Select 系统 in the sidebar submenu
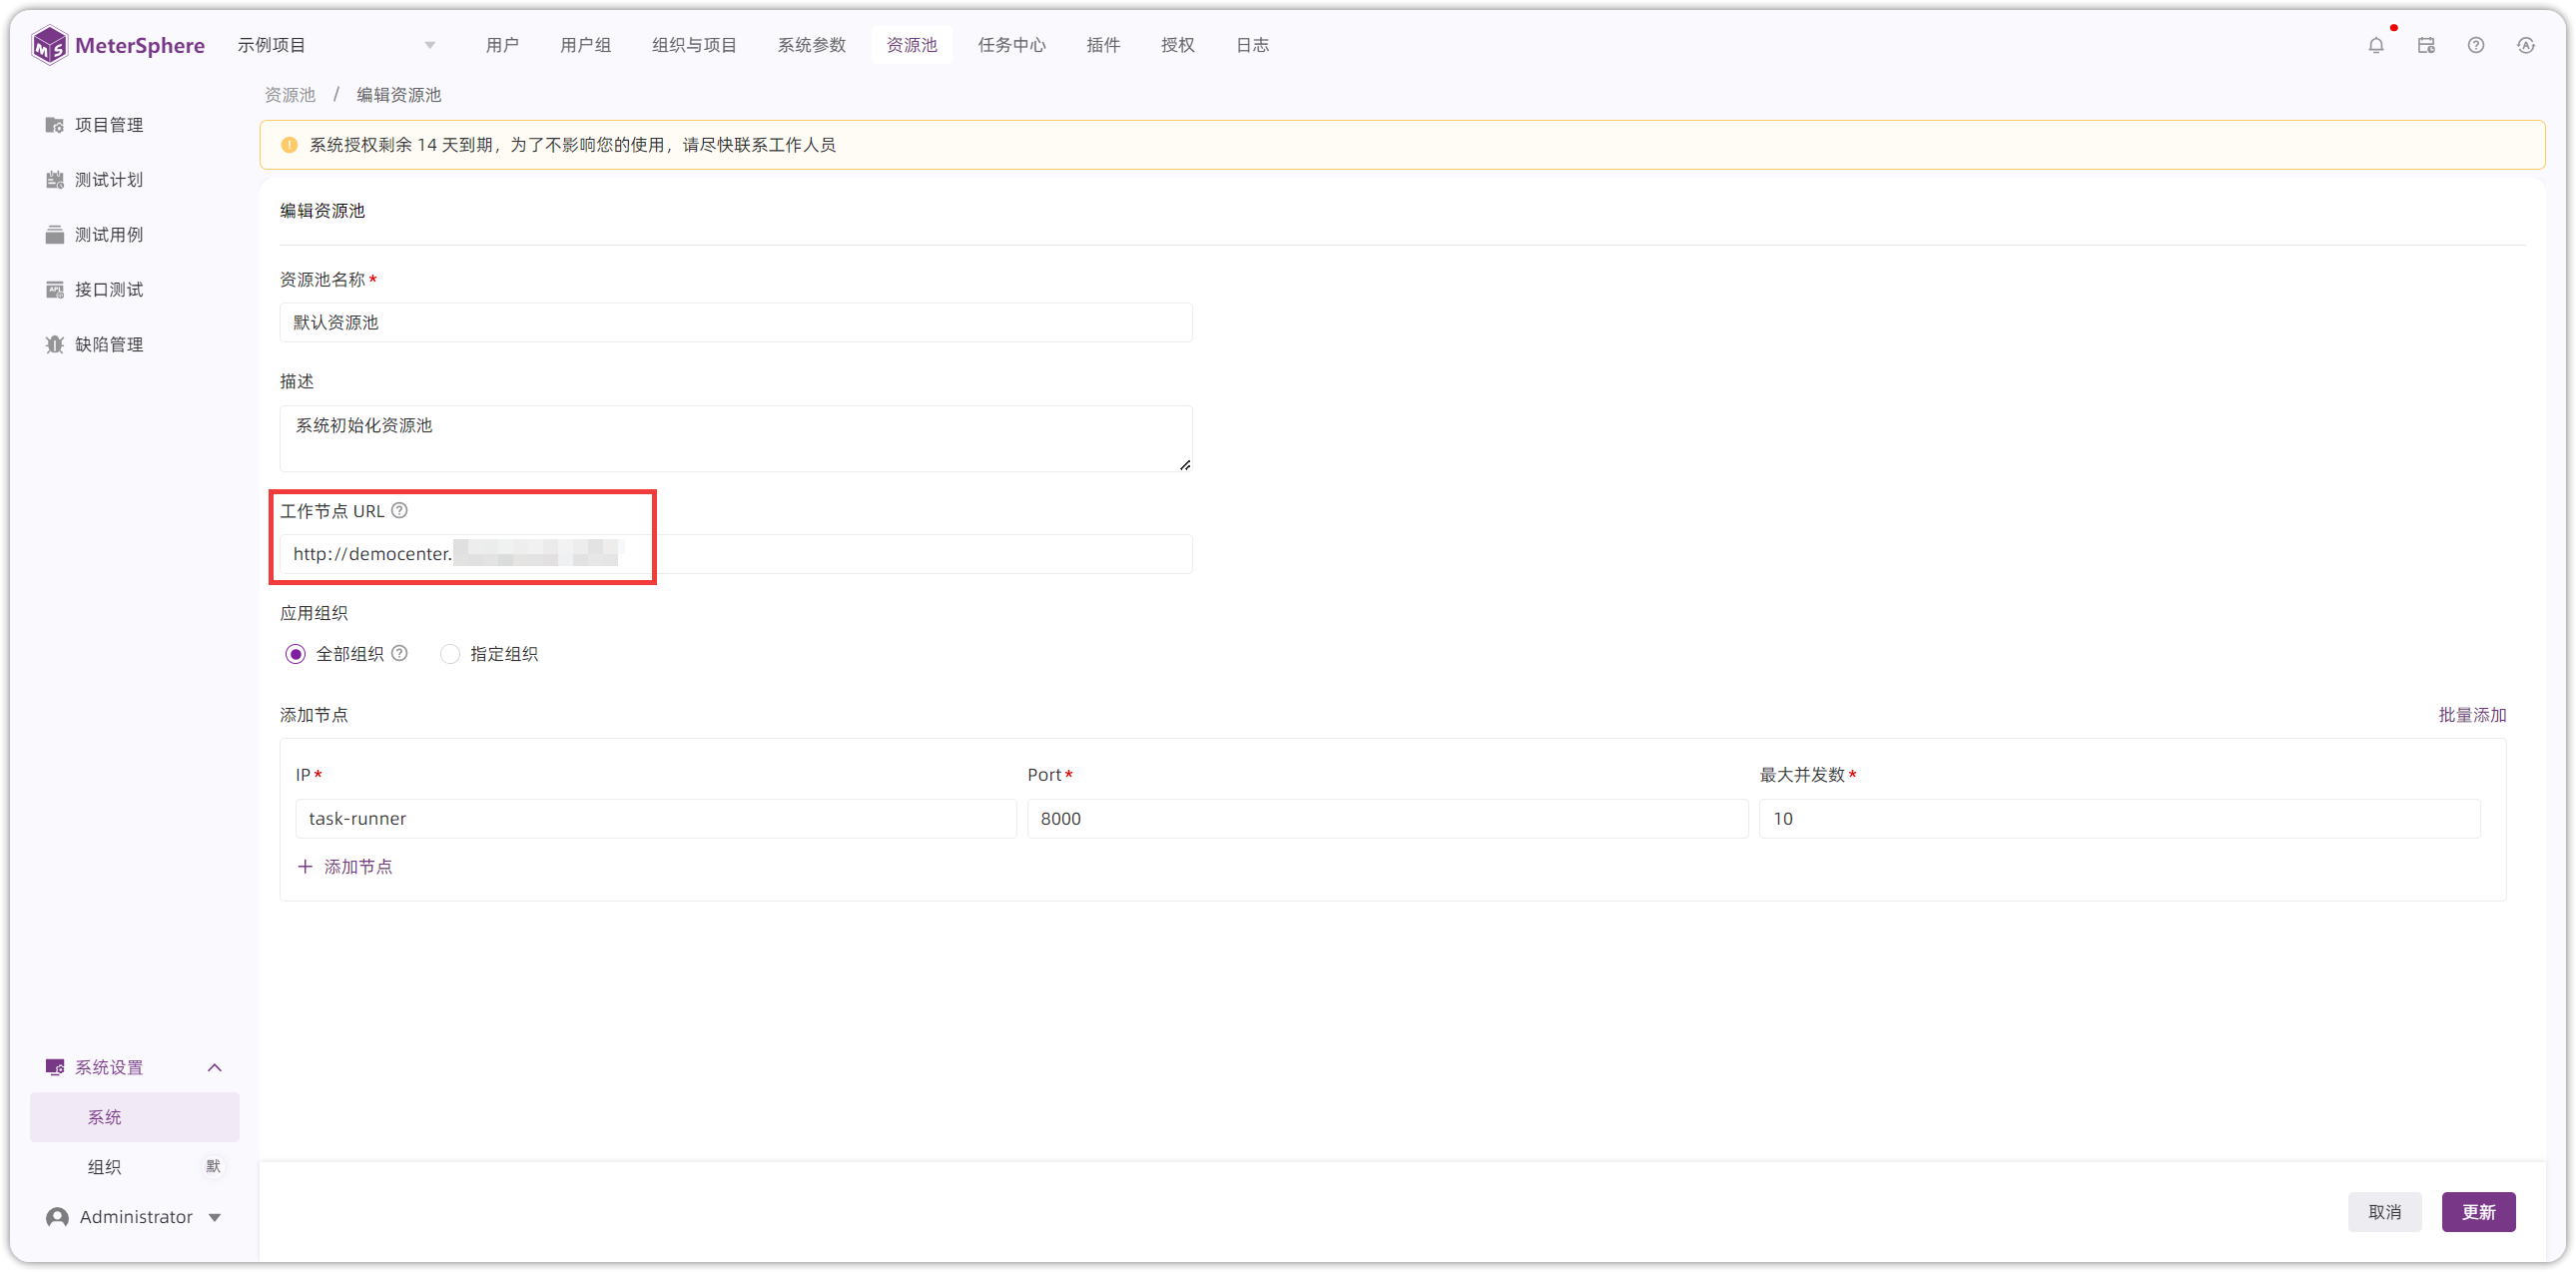 point(135,1117)
